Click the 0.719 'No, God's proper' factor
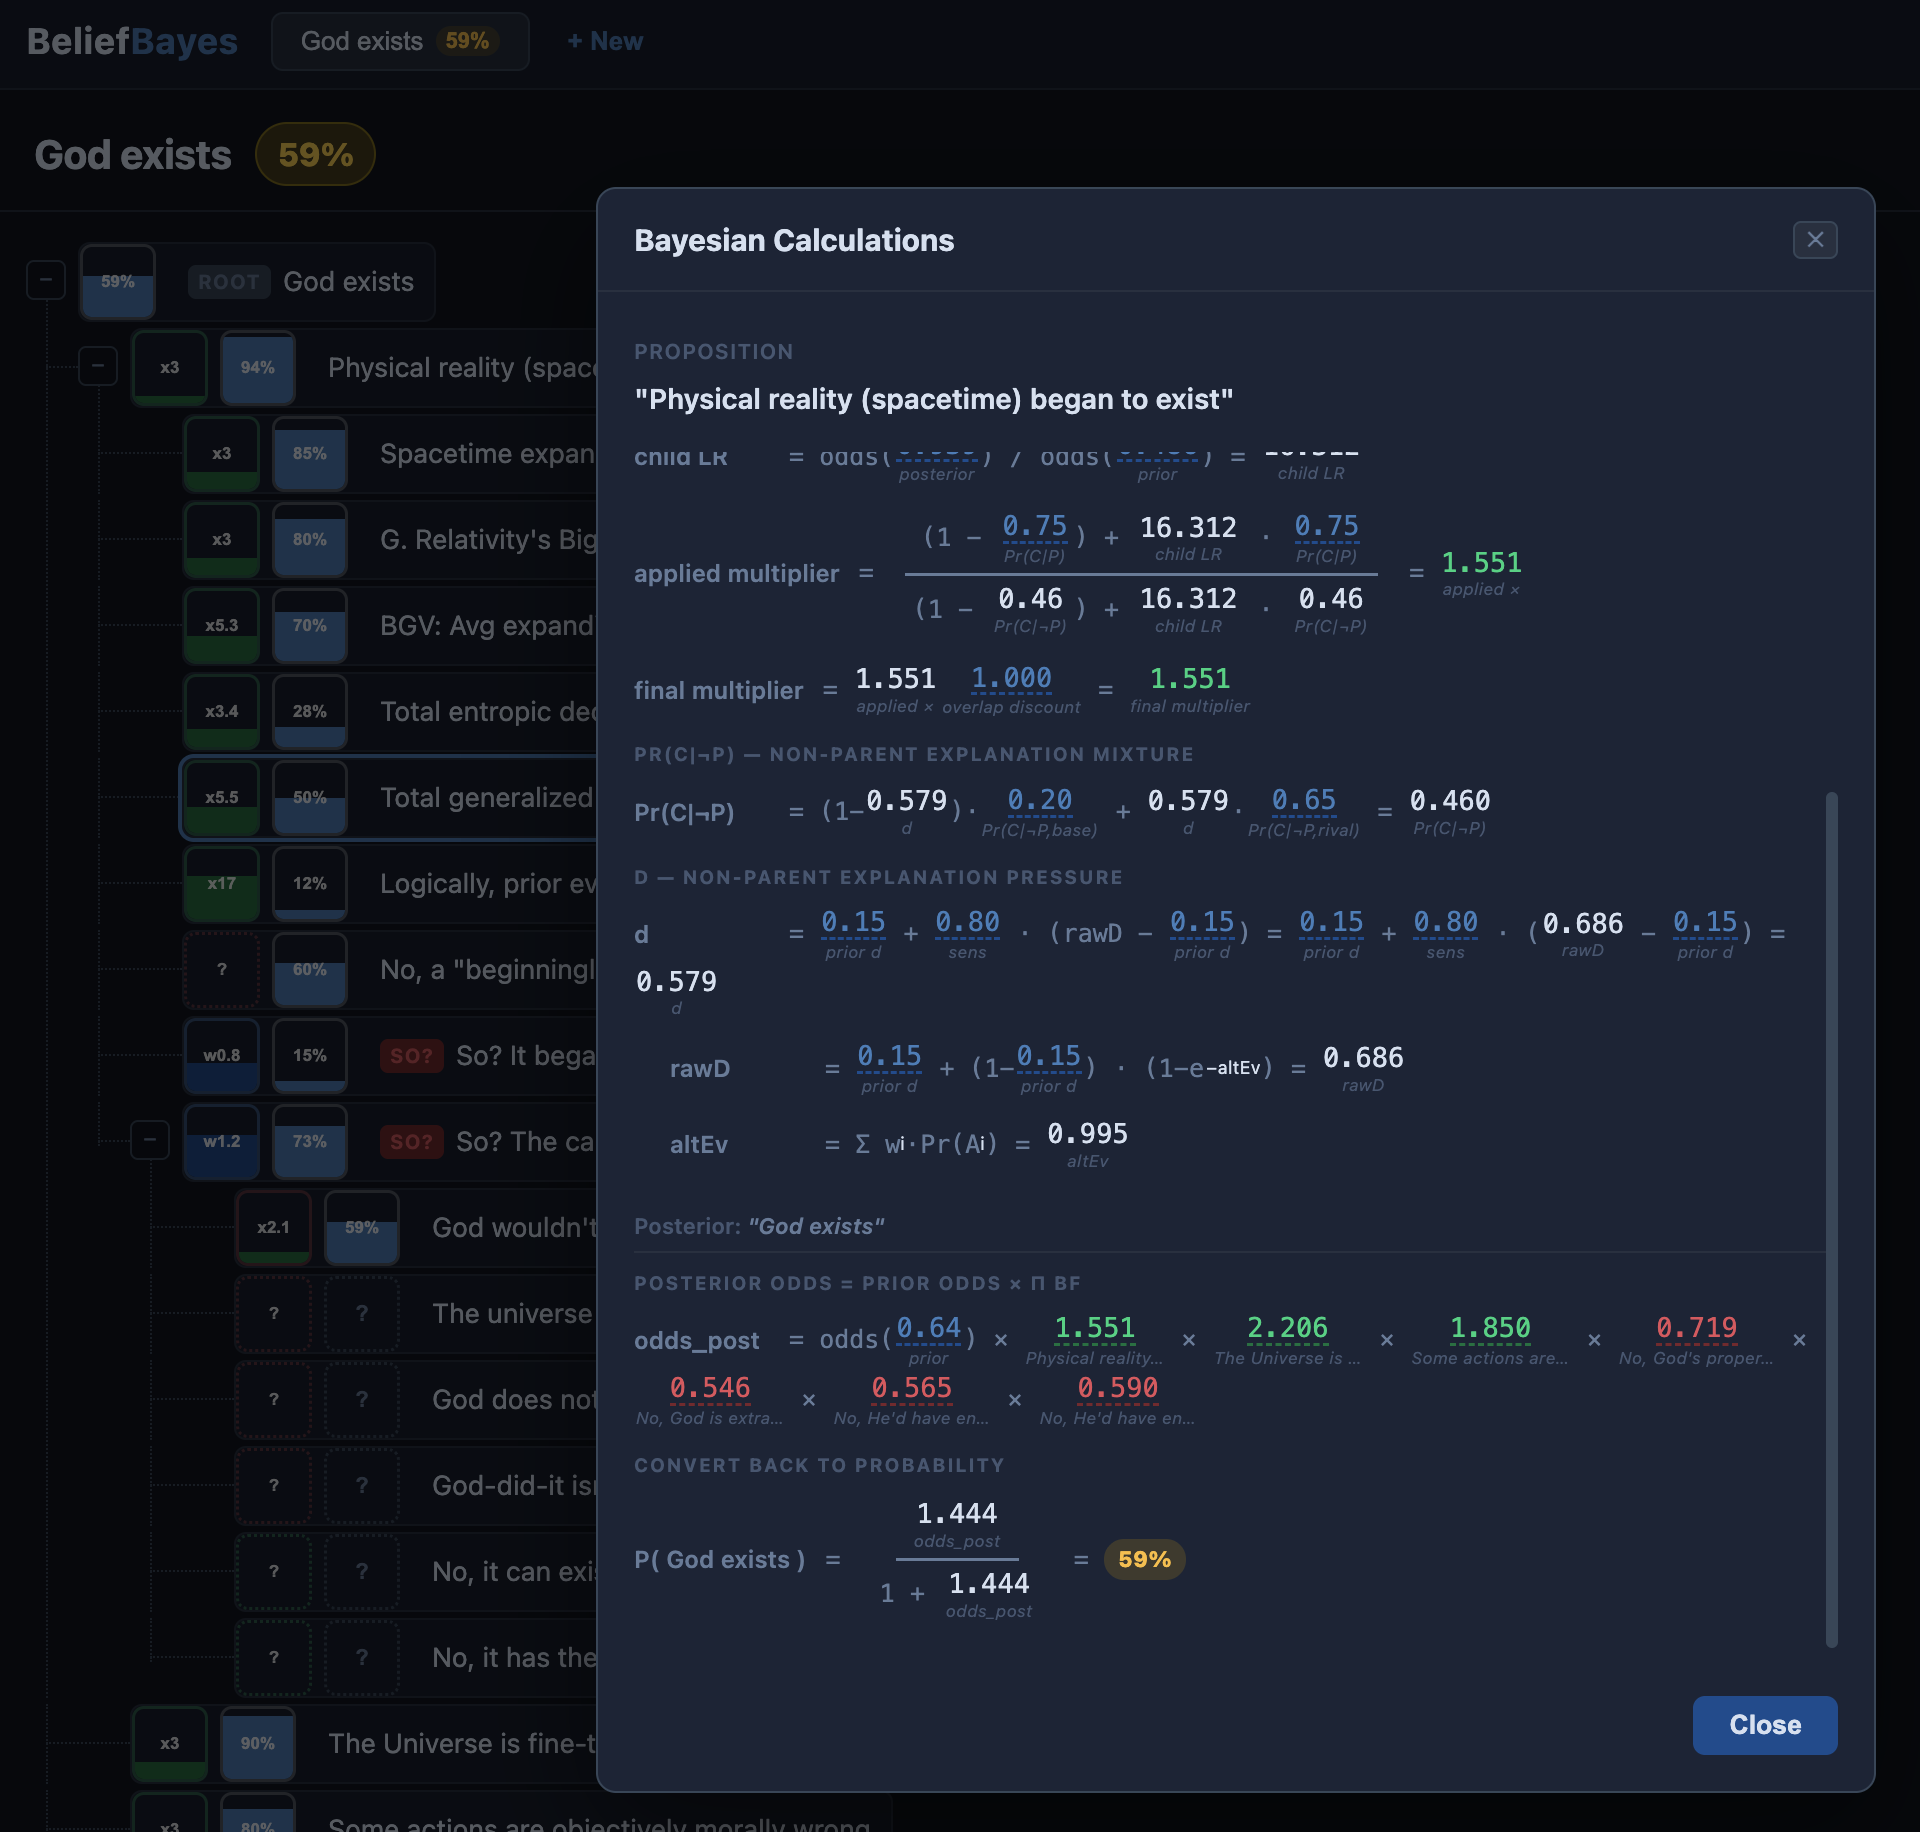 coord(1696,1328)
